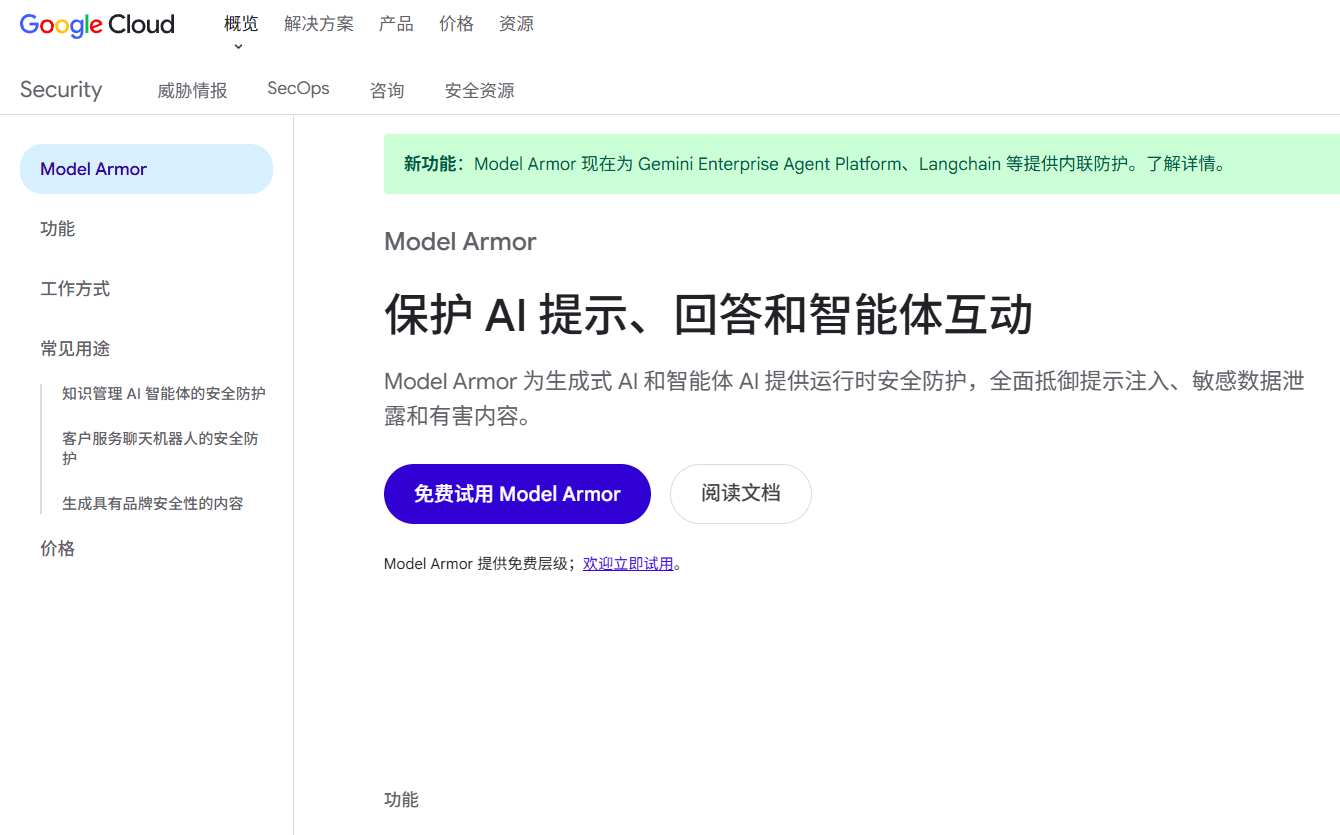This screenshot has height=835, width=1340.
Task: Open 生成具有品牌安全性的内容
Action: [153, 504]
